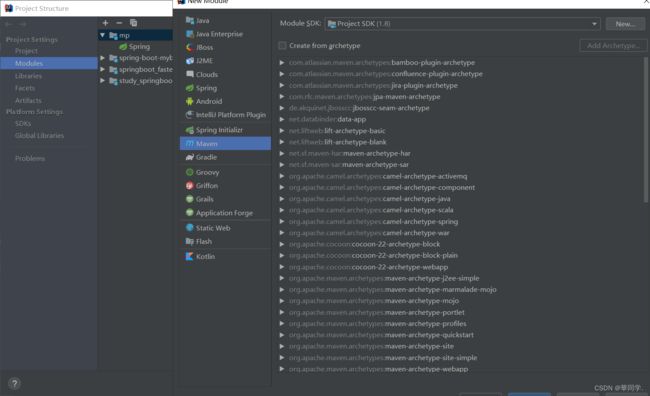Expand jira-plugin-archetype entry
Screen dimensions: 650x396
coord(282,85)
